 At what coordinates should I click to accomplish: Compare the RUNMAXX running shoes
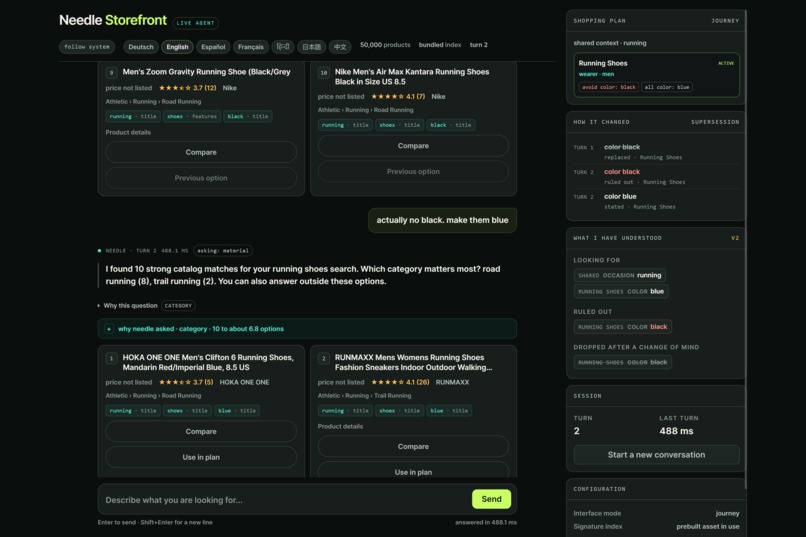(x=413, y=447)
